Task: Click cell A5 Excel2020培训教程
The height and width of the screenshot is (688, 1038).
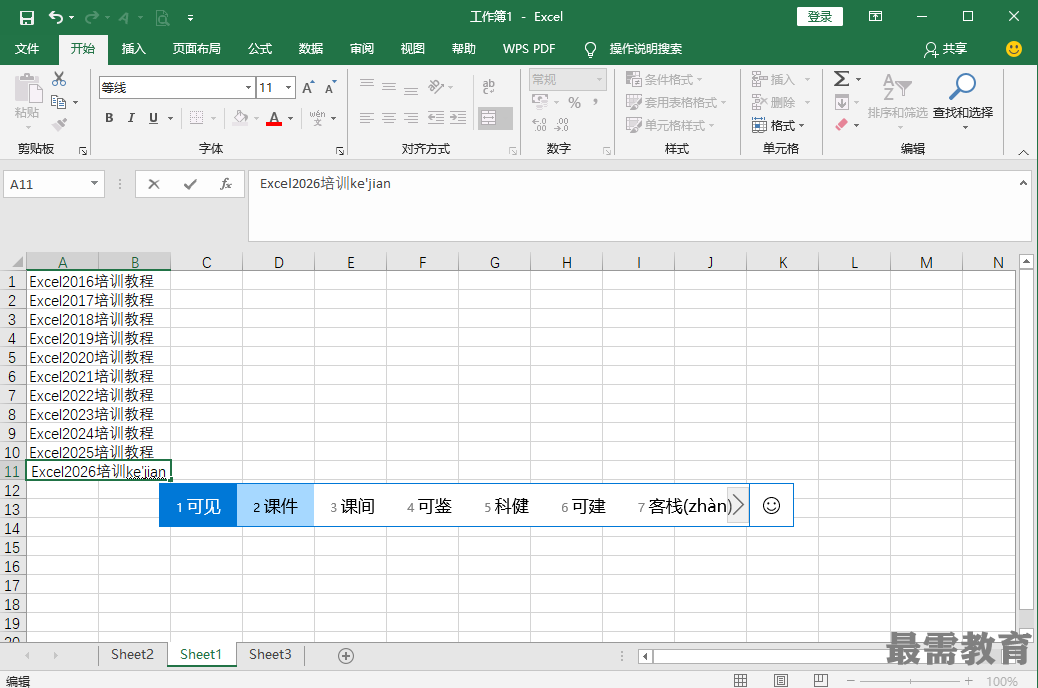Action: (x=63, y=357)
